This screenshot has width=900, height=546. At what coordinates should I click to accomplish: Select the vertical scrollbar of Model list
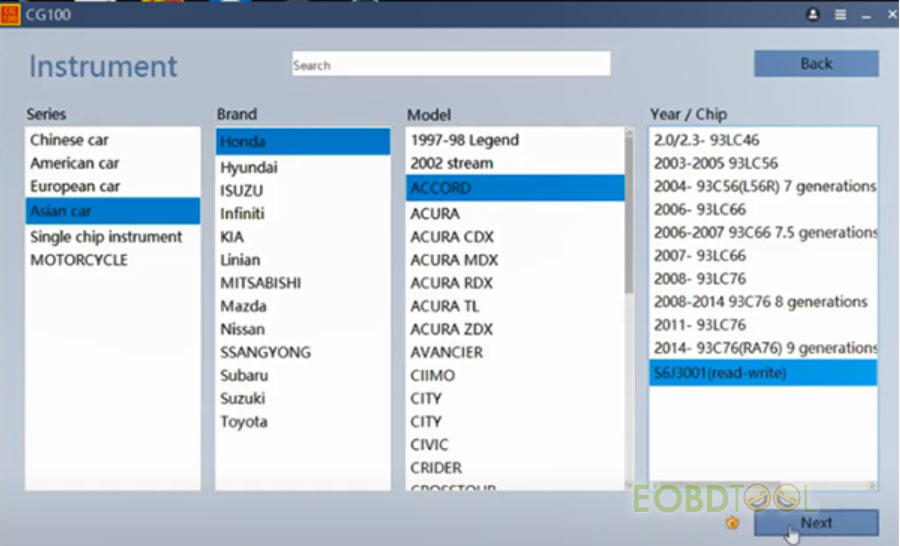(x=629, y=215)
